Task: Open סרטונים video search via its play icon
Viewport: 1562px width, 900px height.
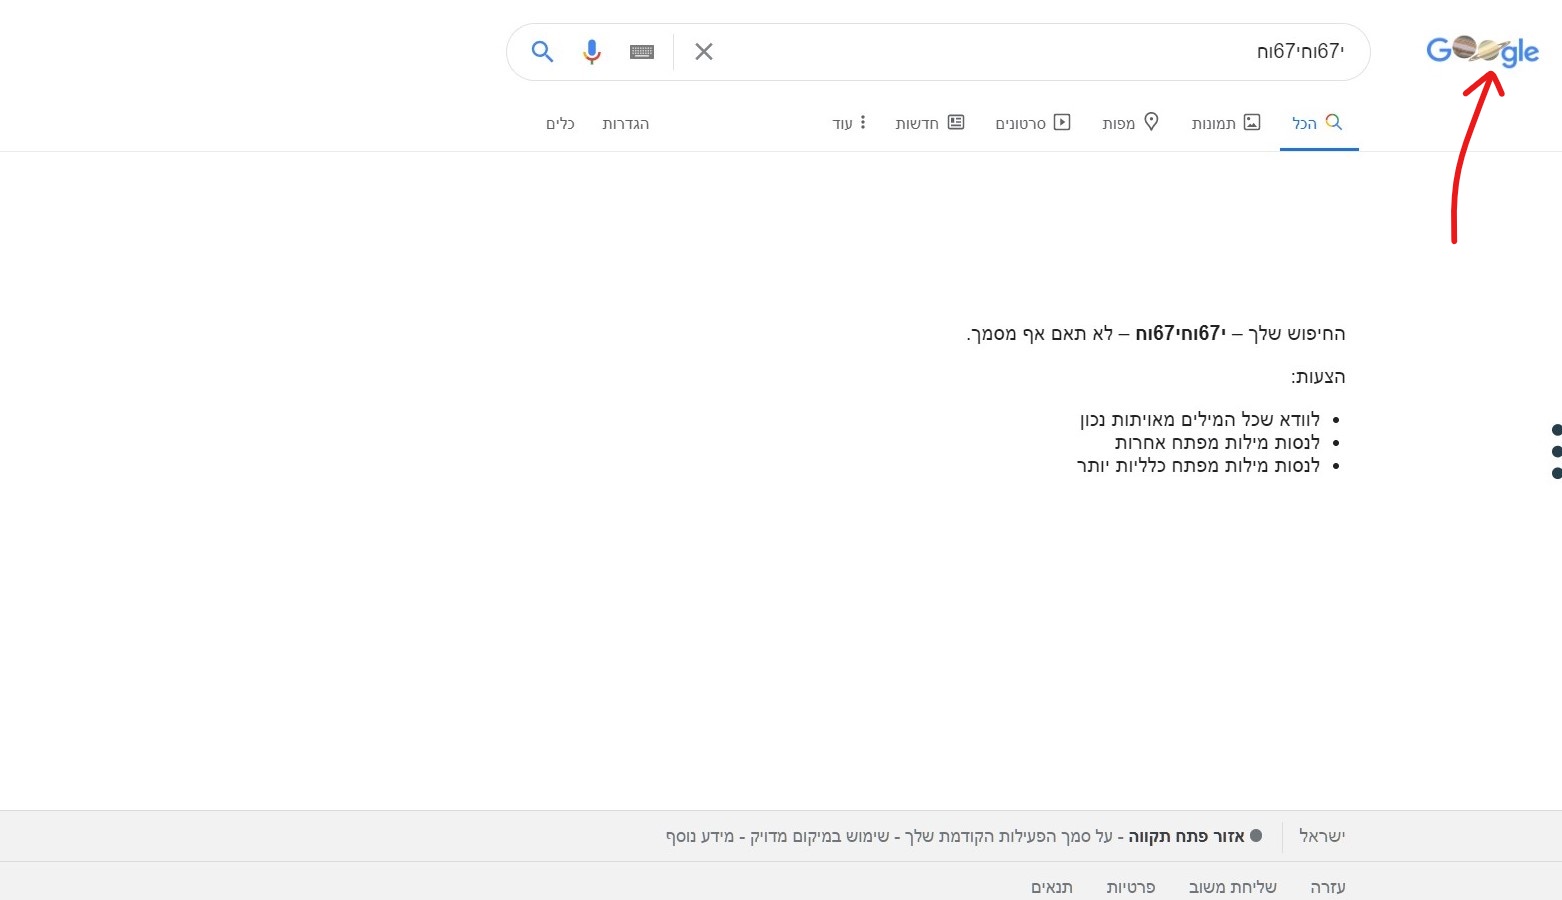Action: (1062, 121)
